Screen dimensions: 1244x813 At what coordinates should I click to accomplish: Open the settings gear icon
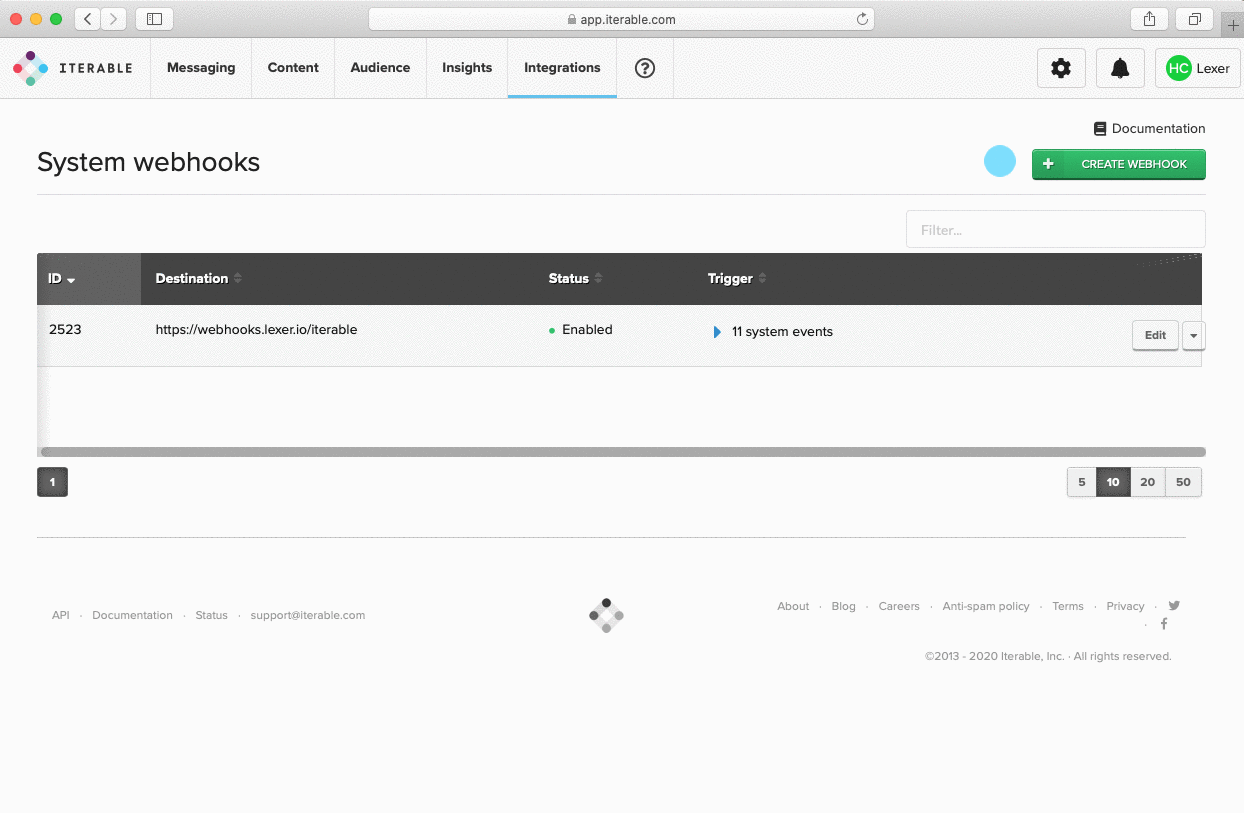coord(1061,68)
